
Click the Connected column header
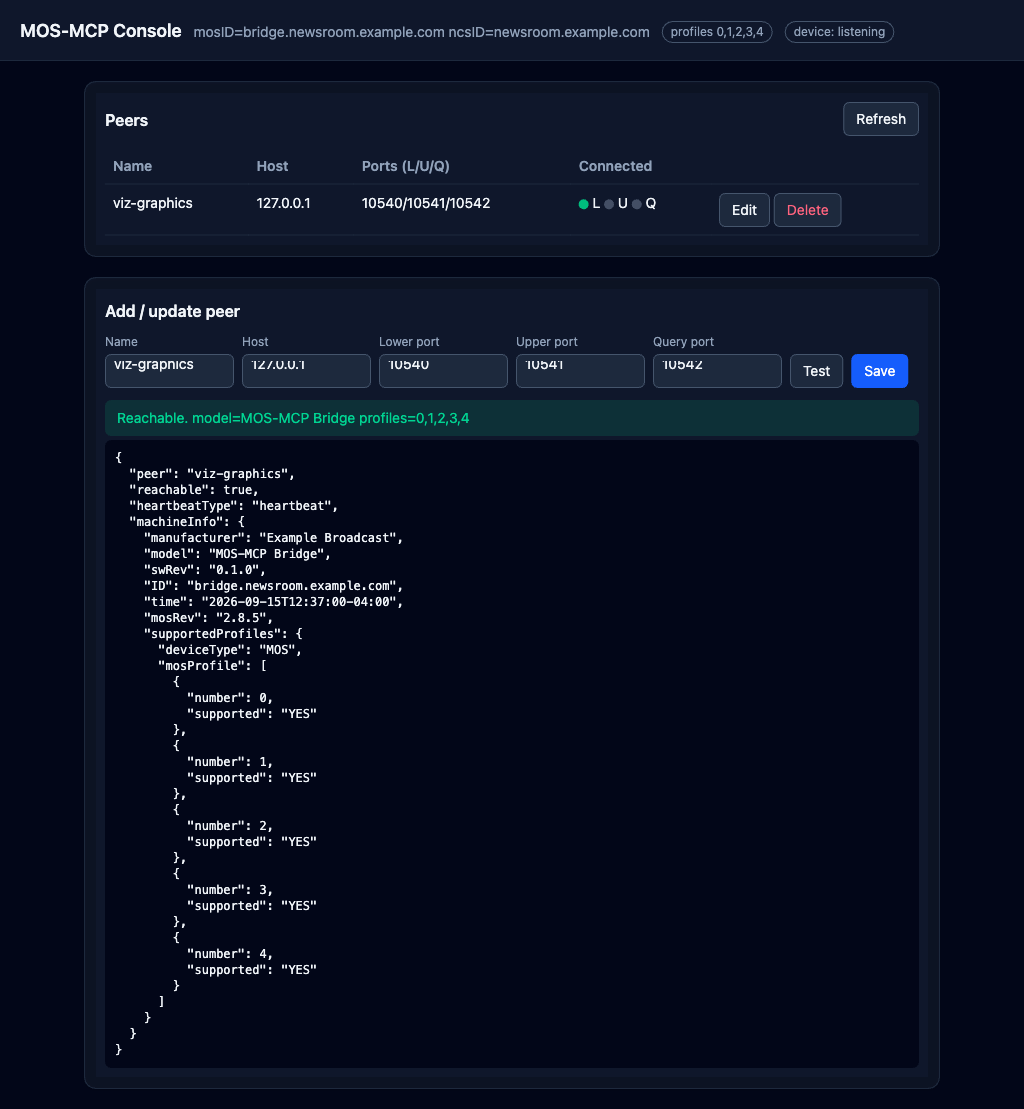(615, 166)
